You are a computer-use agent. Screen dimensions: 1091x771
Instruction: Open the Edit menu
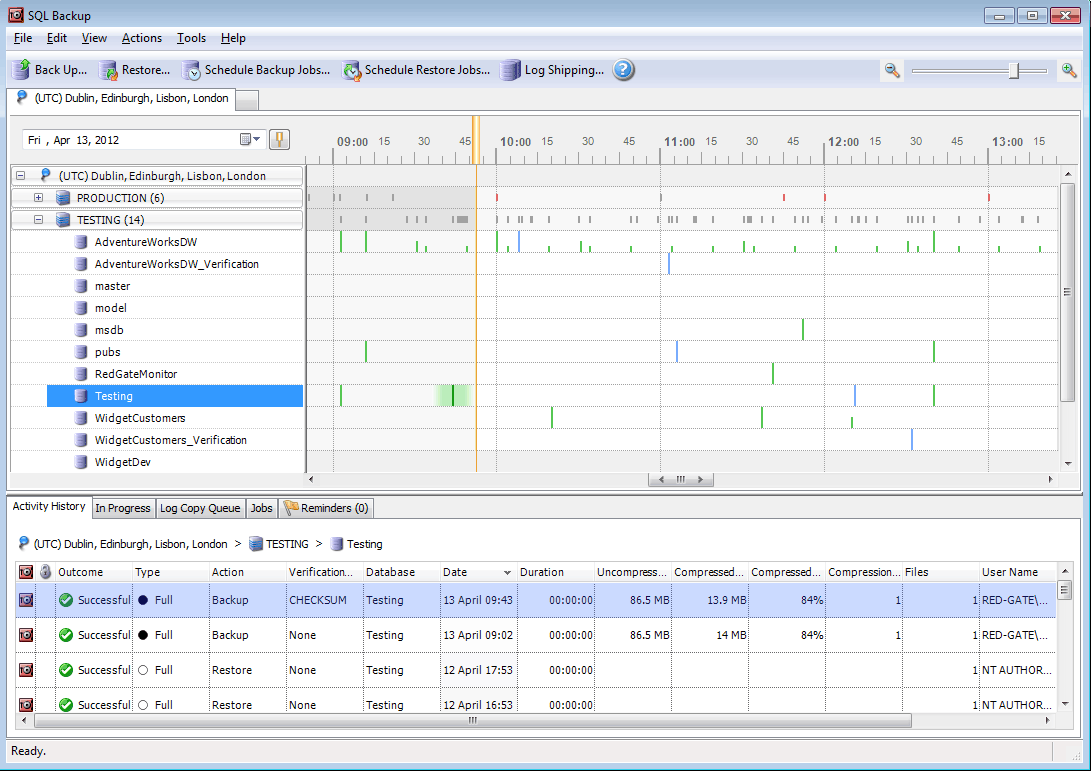click(57, 38)
